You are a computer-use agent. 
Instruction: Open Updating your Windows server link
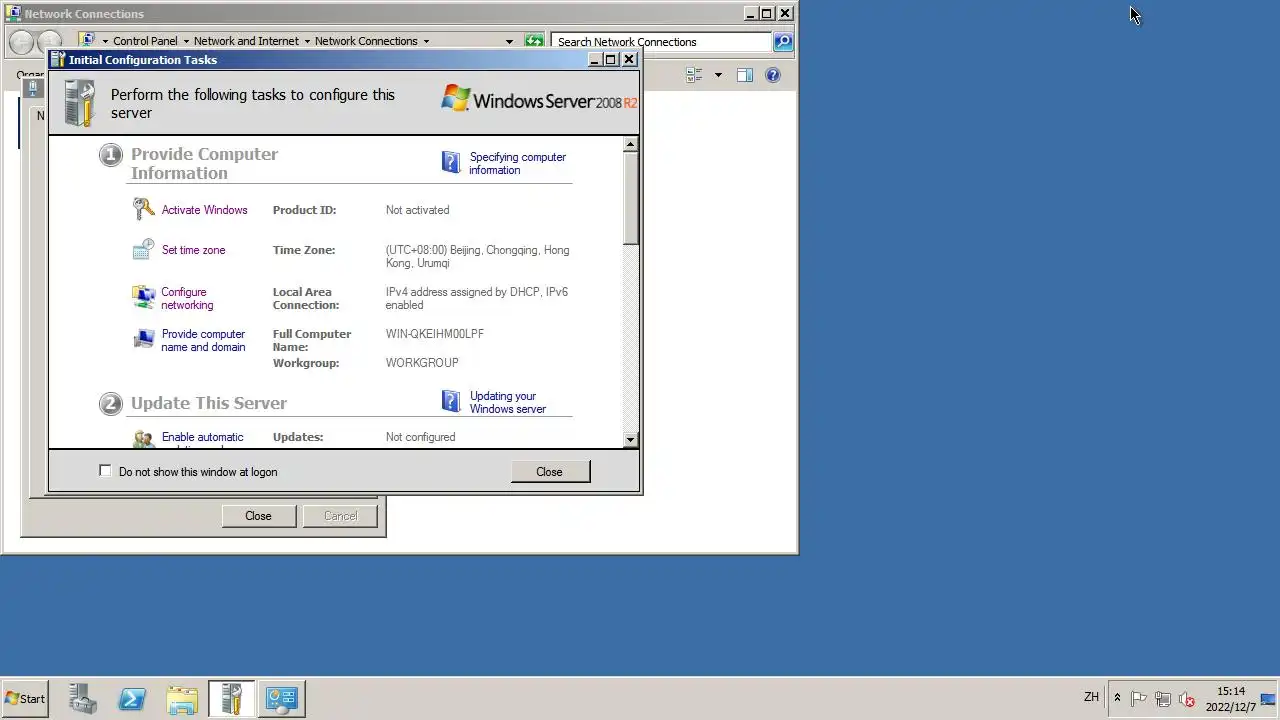coord(507,402)
